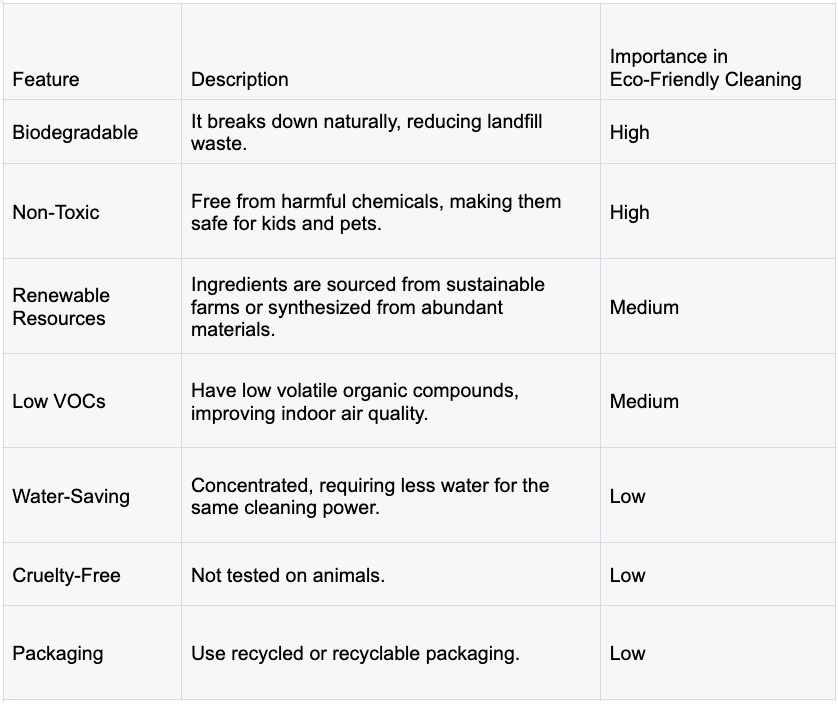The height and width of the screenshot is (706, 838).
Task: Click the Cruelty-Free cell
Action: 92,575
